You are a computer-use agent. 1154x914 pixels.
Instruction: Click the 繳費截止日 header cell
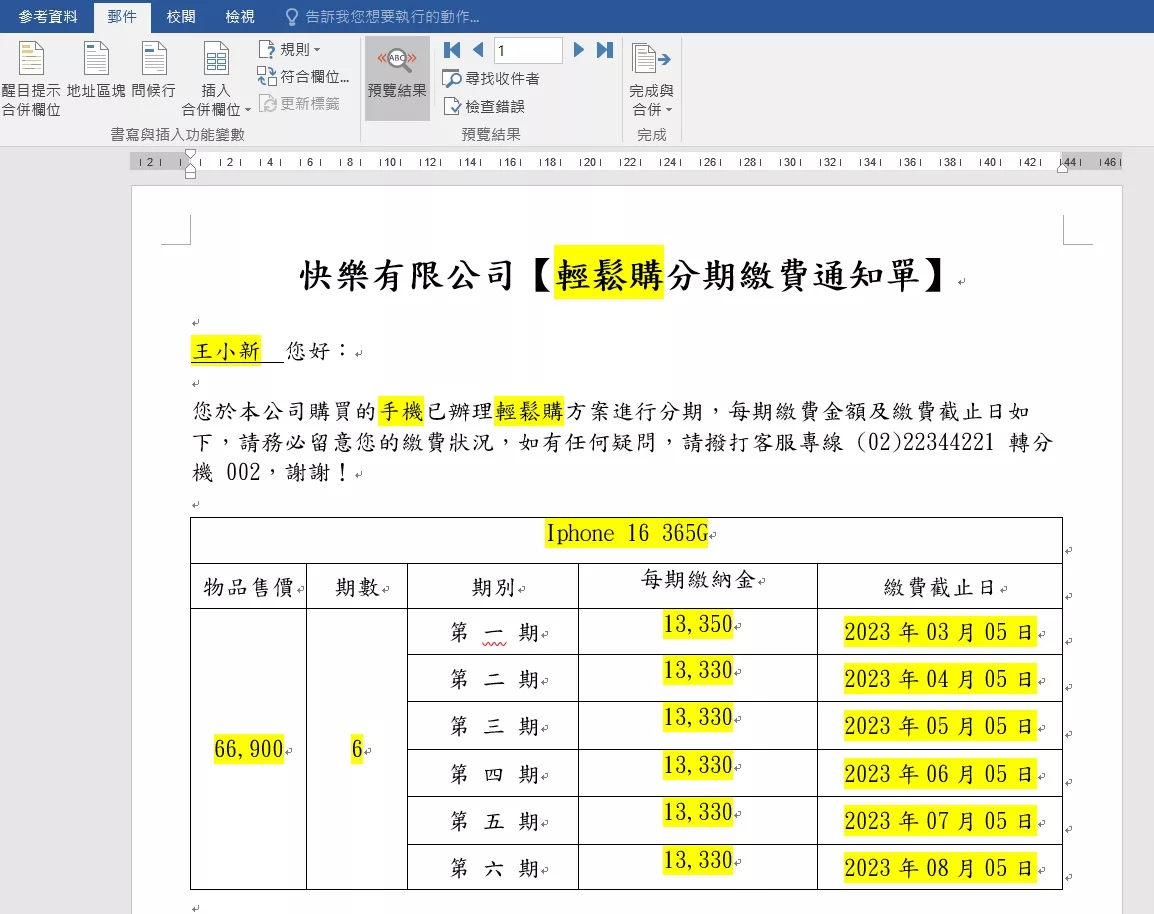click(x=939, y=587)
